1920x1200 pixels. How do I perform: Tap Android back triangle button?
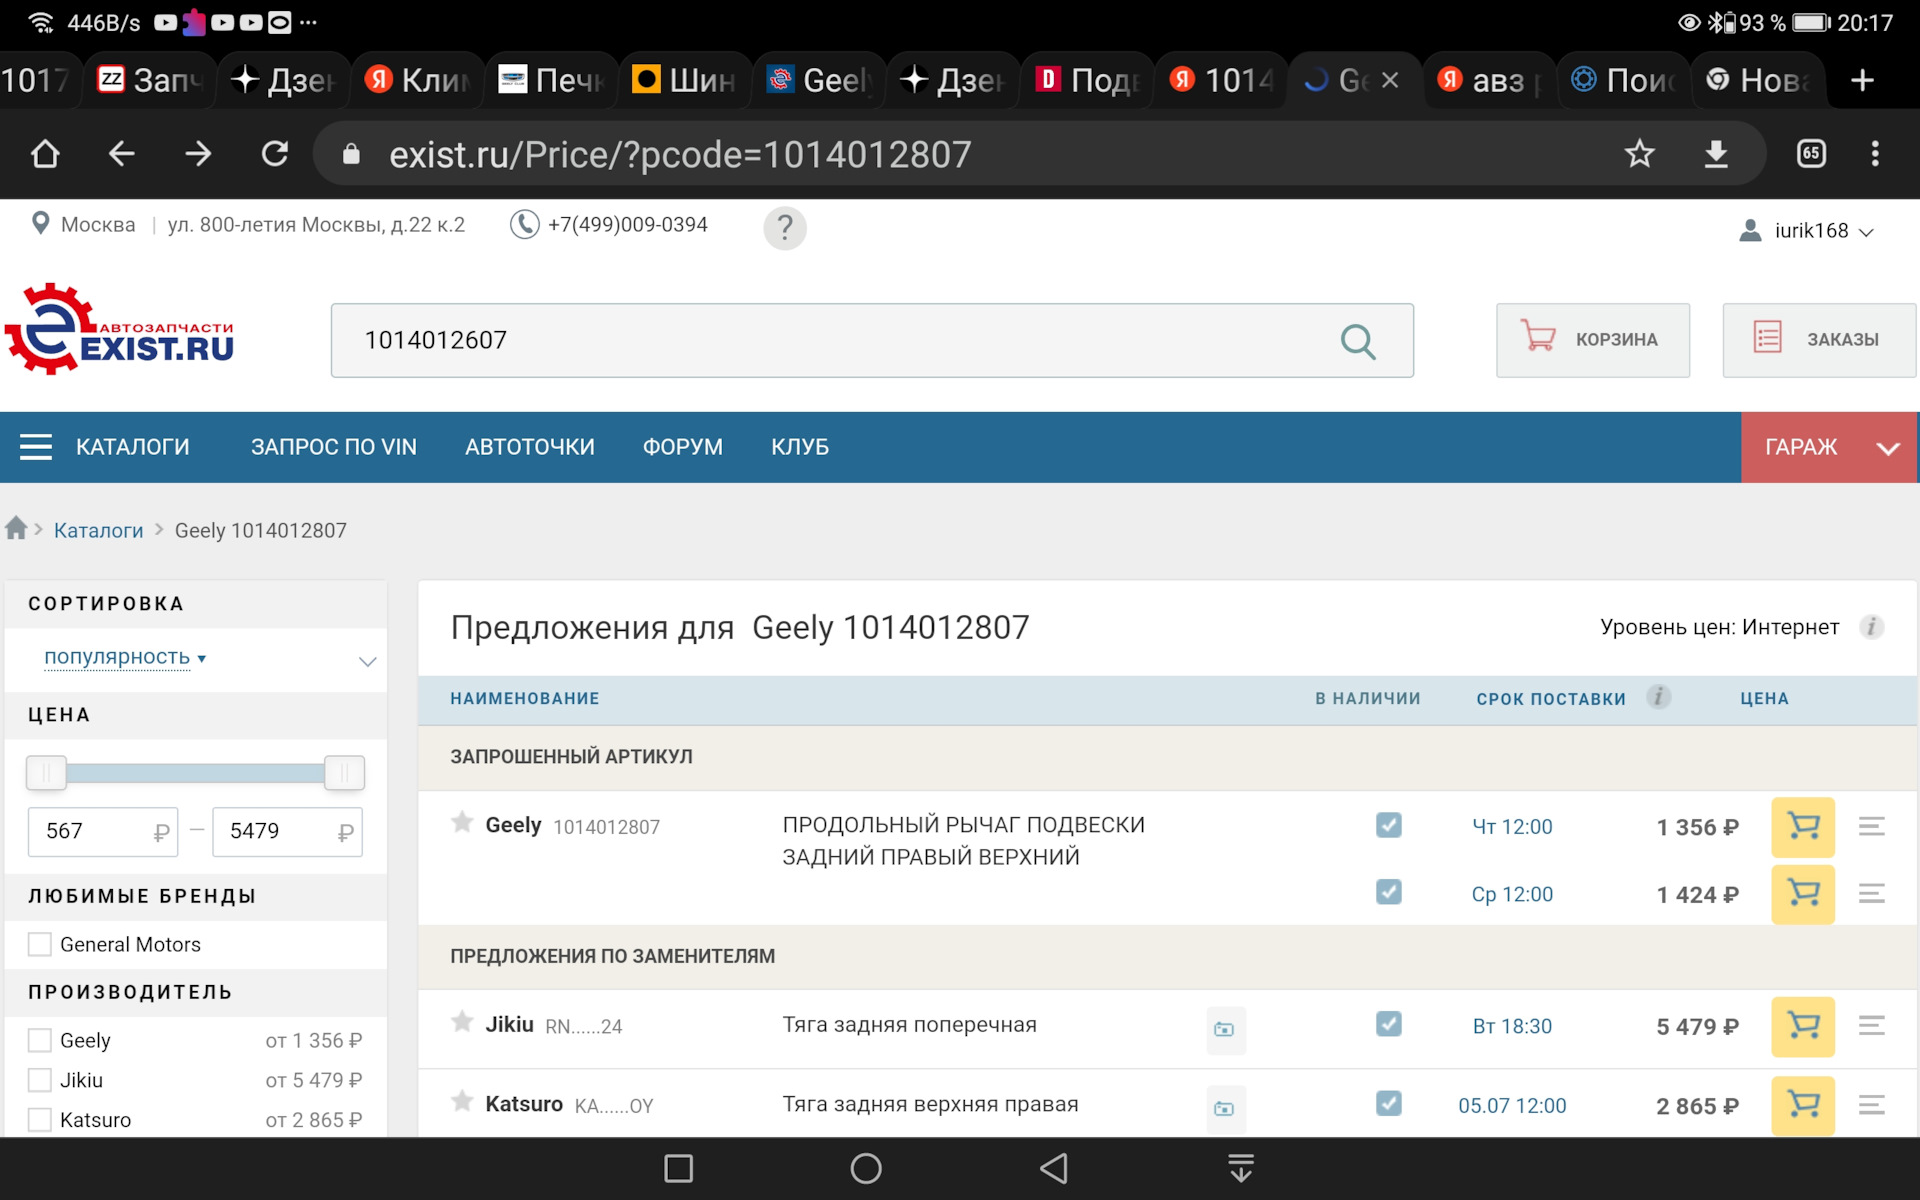(1054, 1168)
